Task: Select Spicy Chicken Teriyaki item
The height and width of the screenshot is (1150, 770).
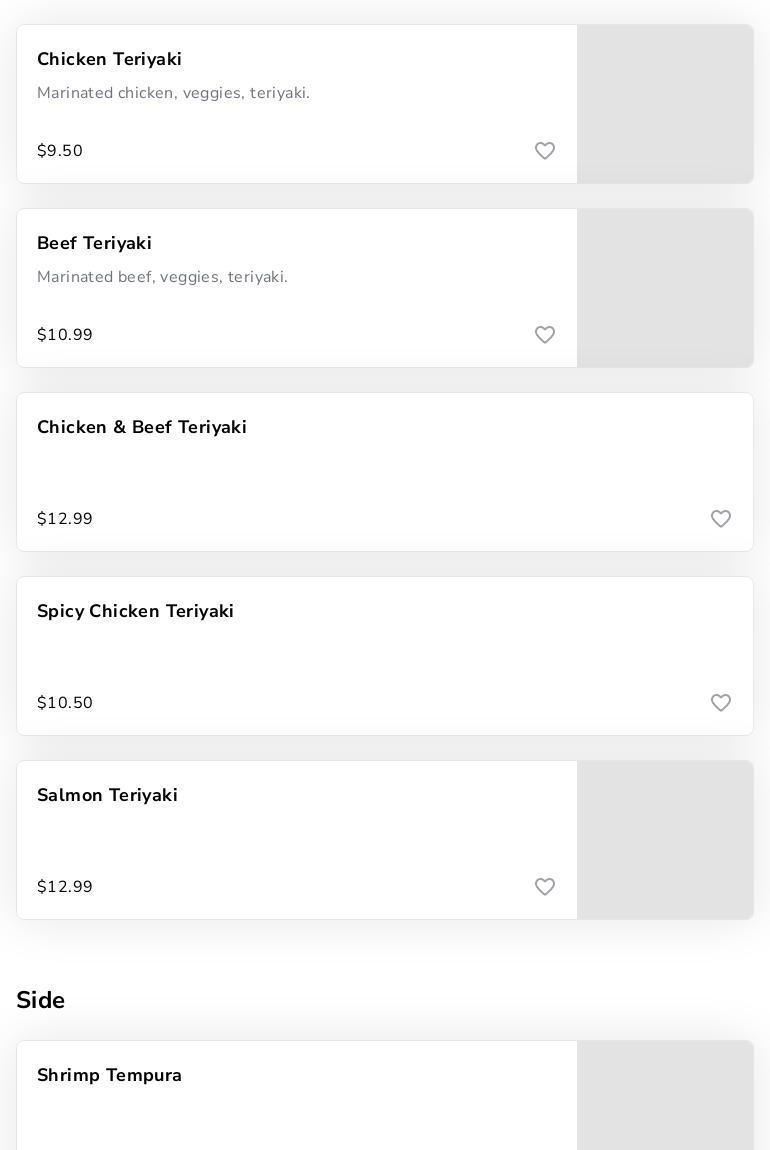Action: [136, 612]
